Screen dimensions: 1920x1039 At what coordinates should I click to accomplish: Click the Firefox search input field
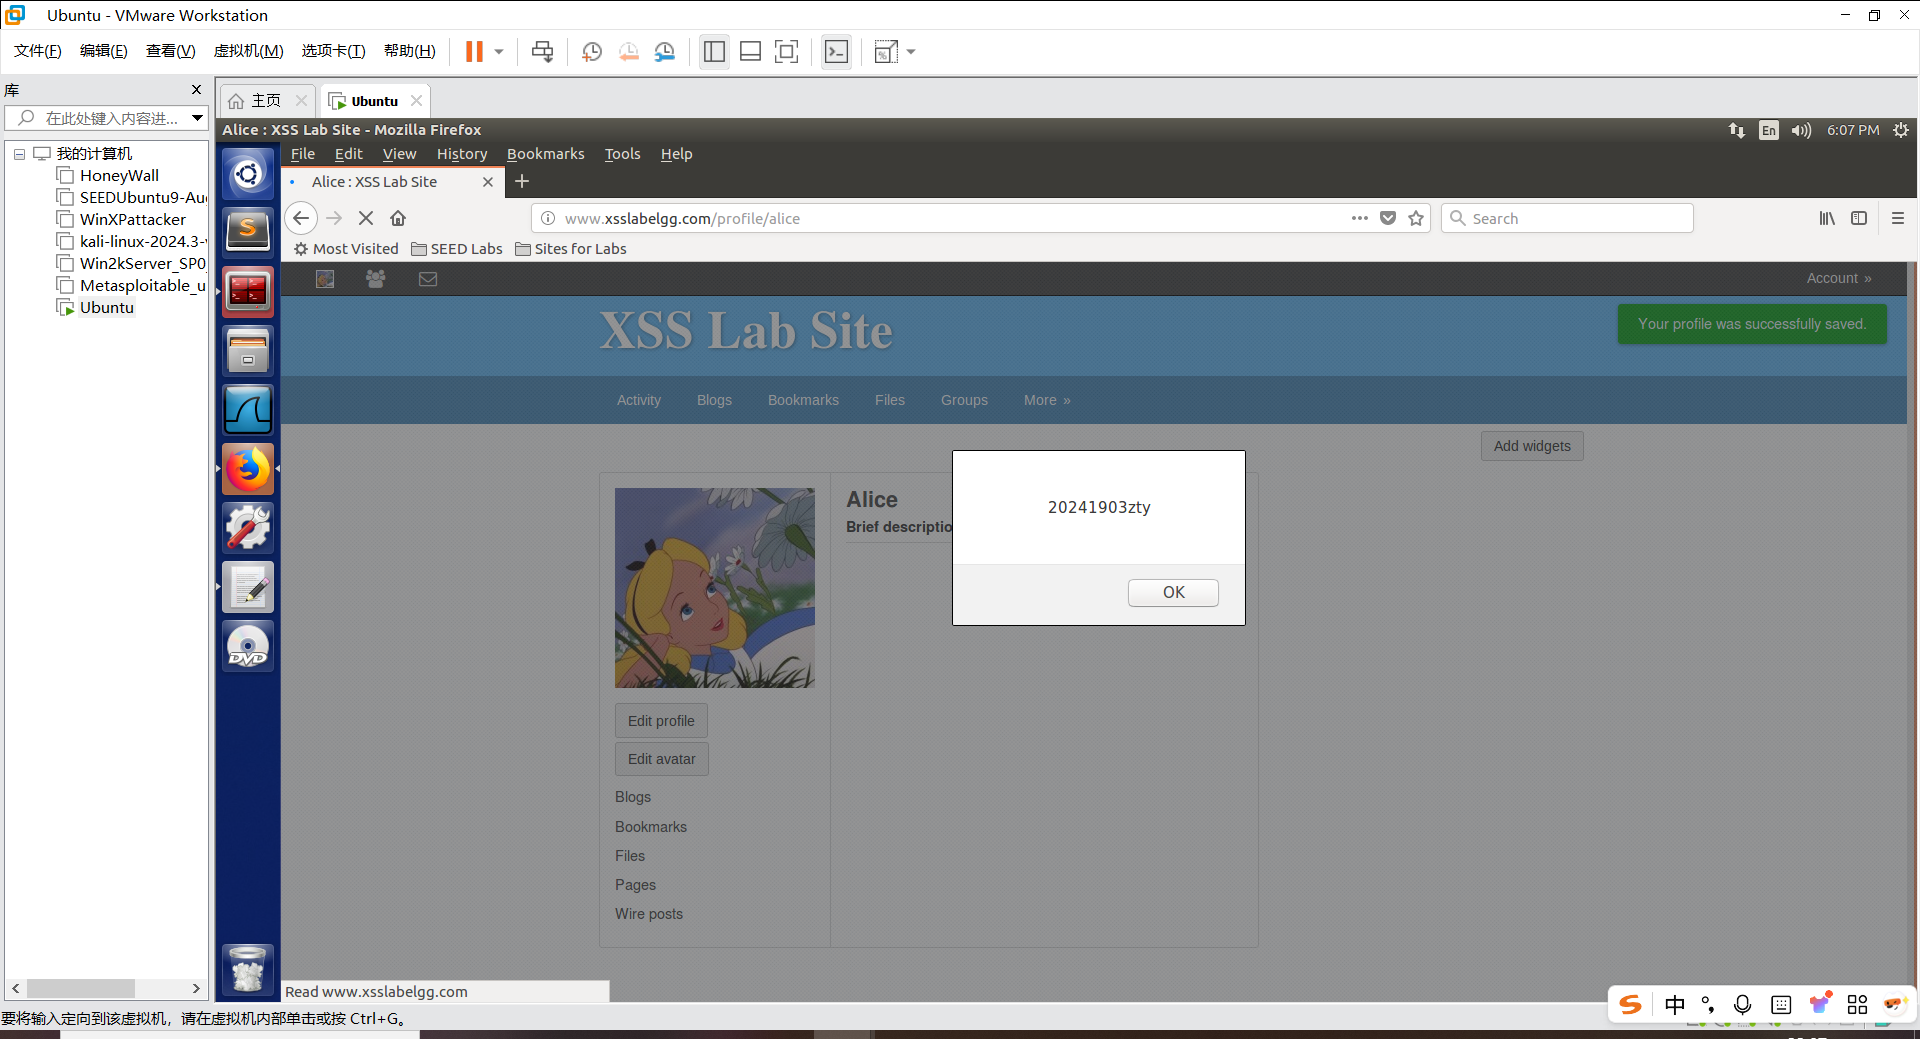coord(1567,218)
